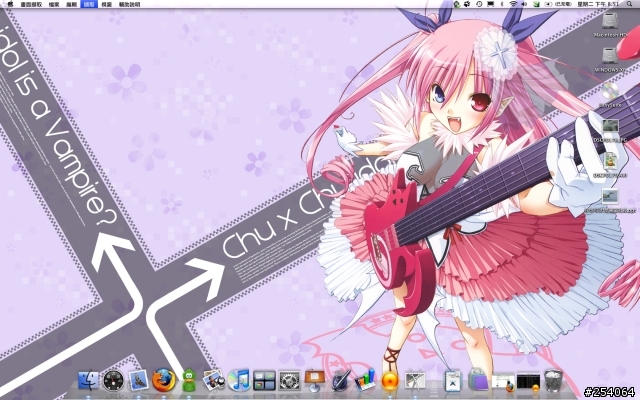
Task: Click green icon beside the battery indicator
Action: tap(536, 4)
